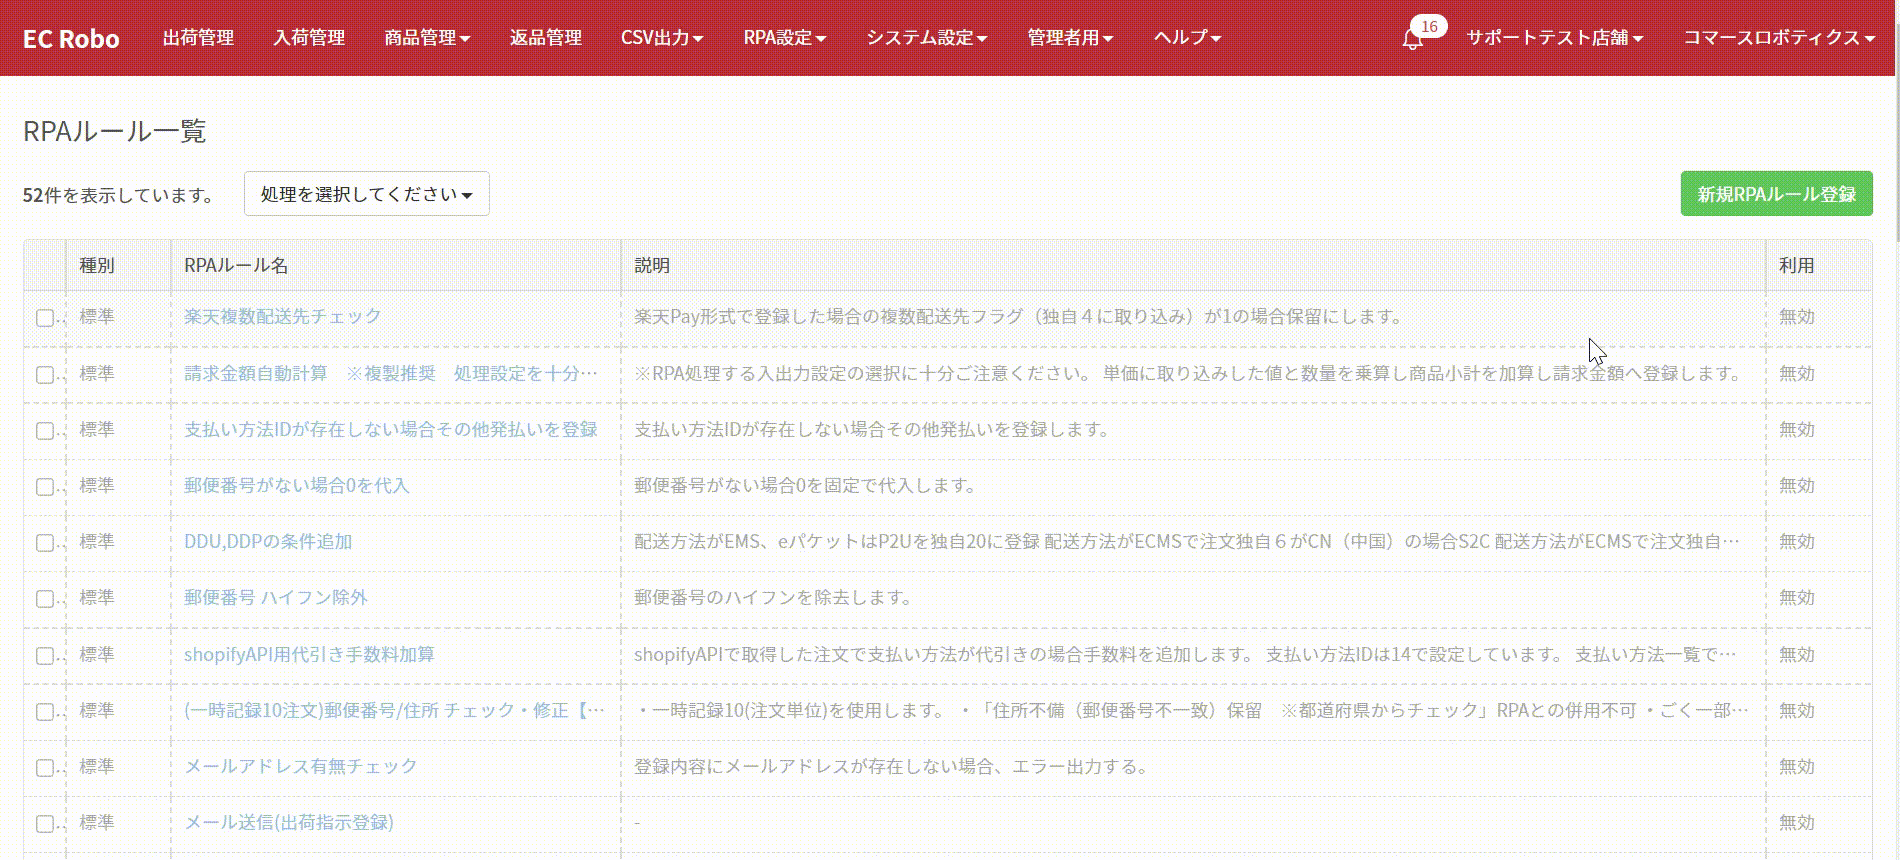1900x860 pixels.
Task: Check the DDU,DDPの条件追加 row checkbox
Action: pyautogui.click(x=45, y=543)
